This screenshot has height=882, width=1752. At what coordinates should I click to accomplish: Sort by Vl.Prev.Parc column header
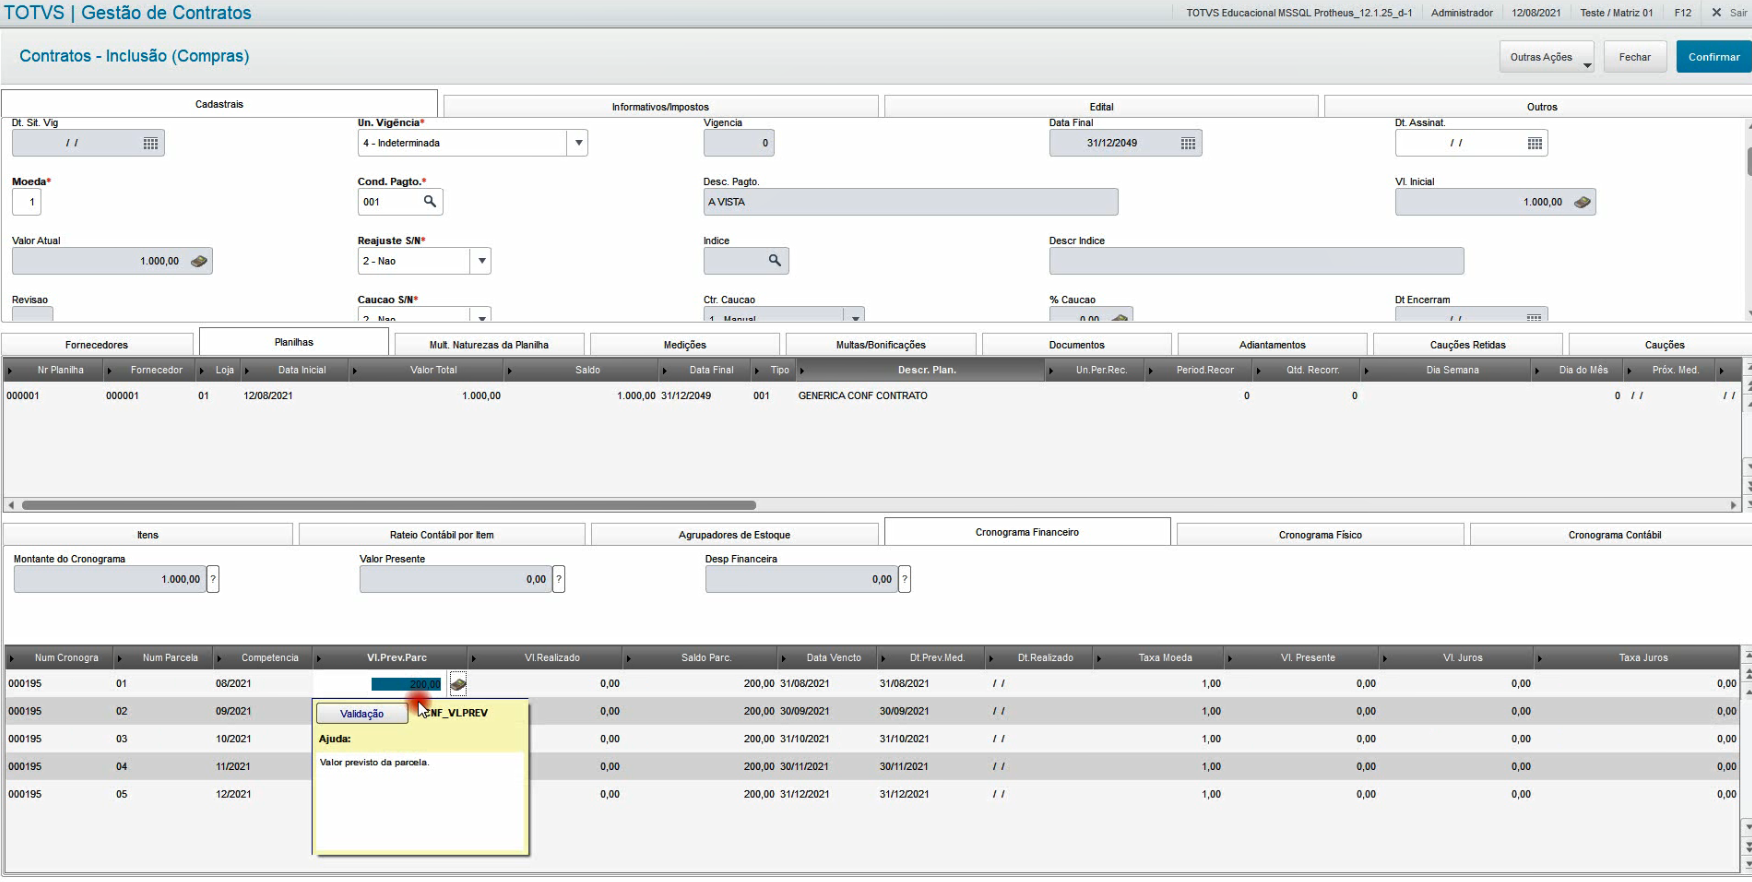tap(396, 658)
